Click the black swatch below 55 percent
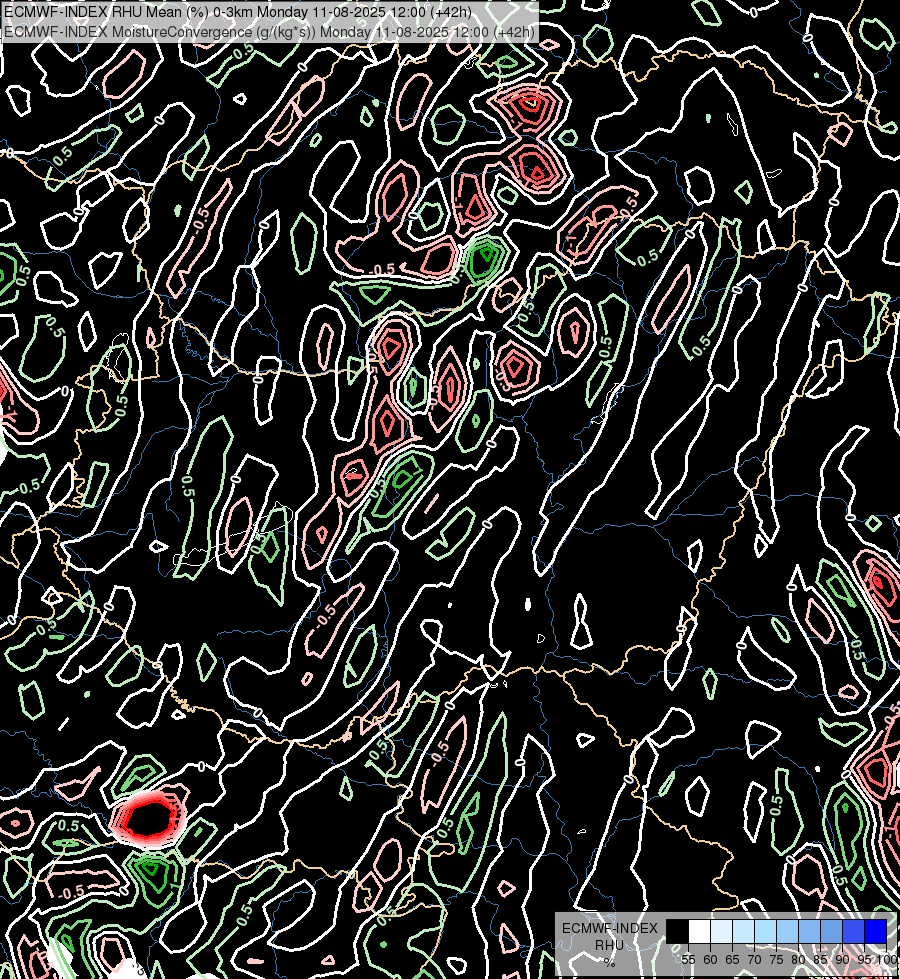The image size is (900, 979). [x=677, y=932]
